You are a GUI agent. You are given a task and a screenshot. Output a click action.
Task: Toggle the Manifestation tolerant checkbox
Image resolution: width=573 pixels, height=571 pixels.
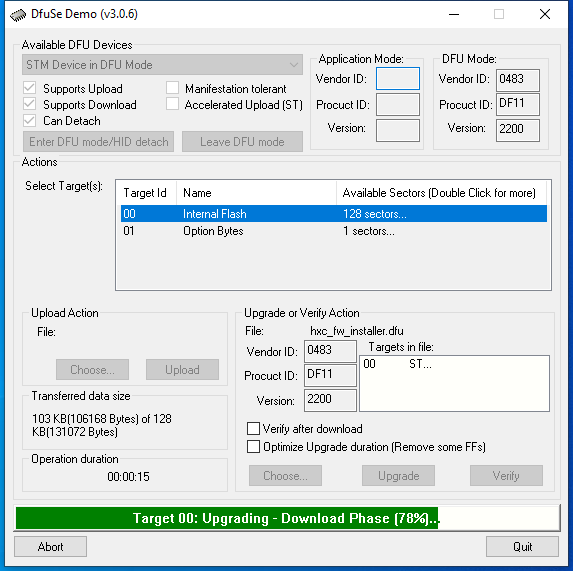click(x=172, y=88)
